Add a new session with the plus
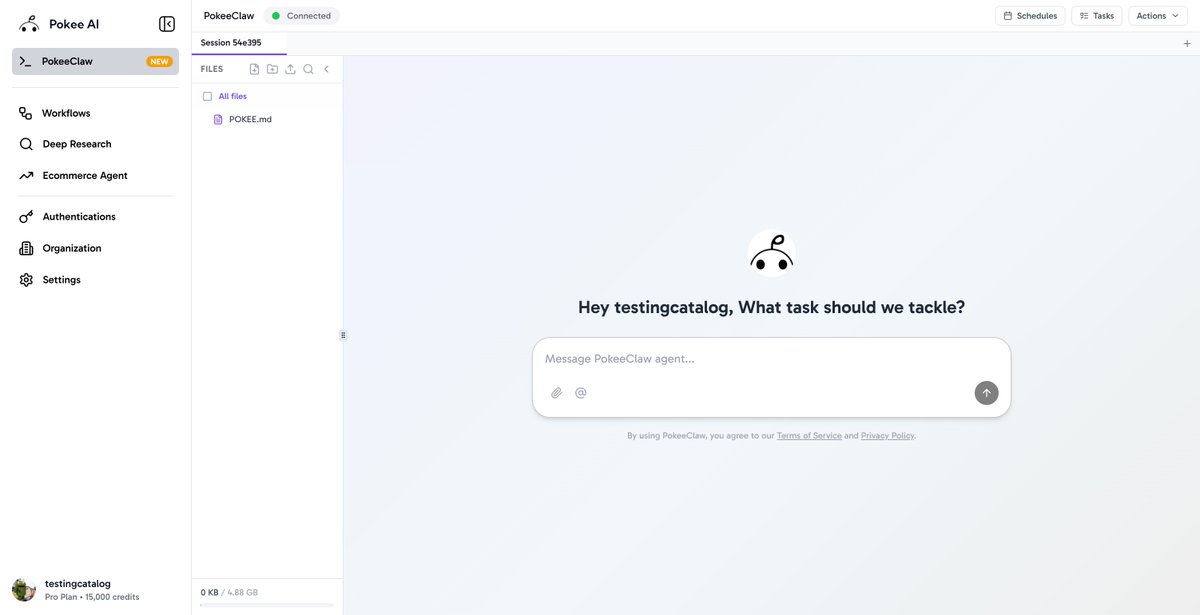 coord(1186,42)
